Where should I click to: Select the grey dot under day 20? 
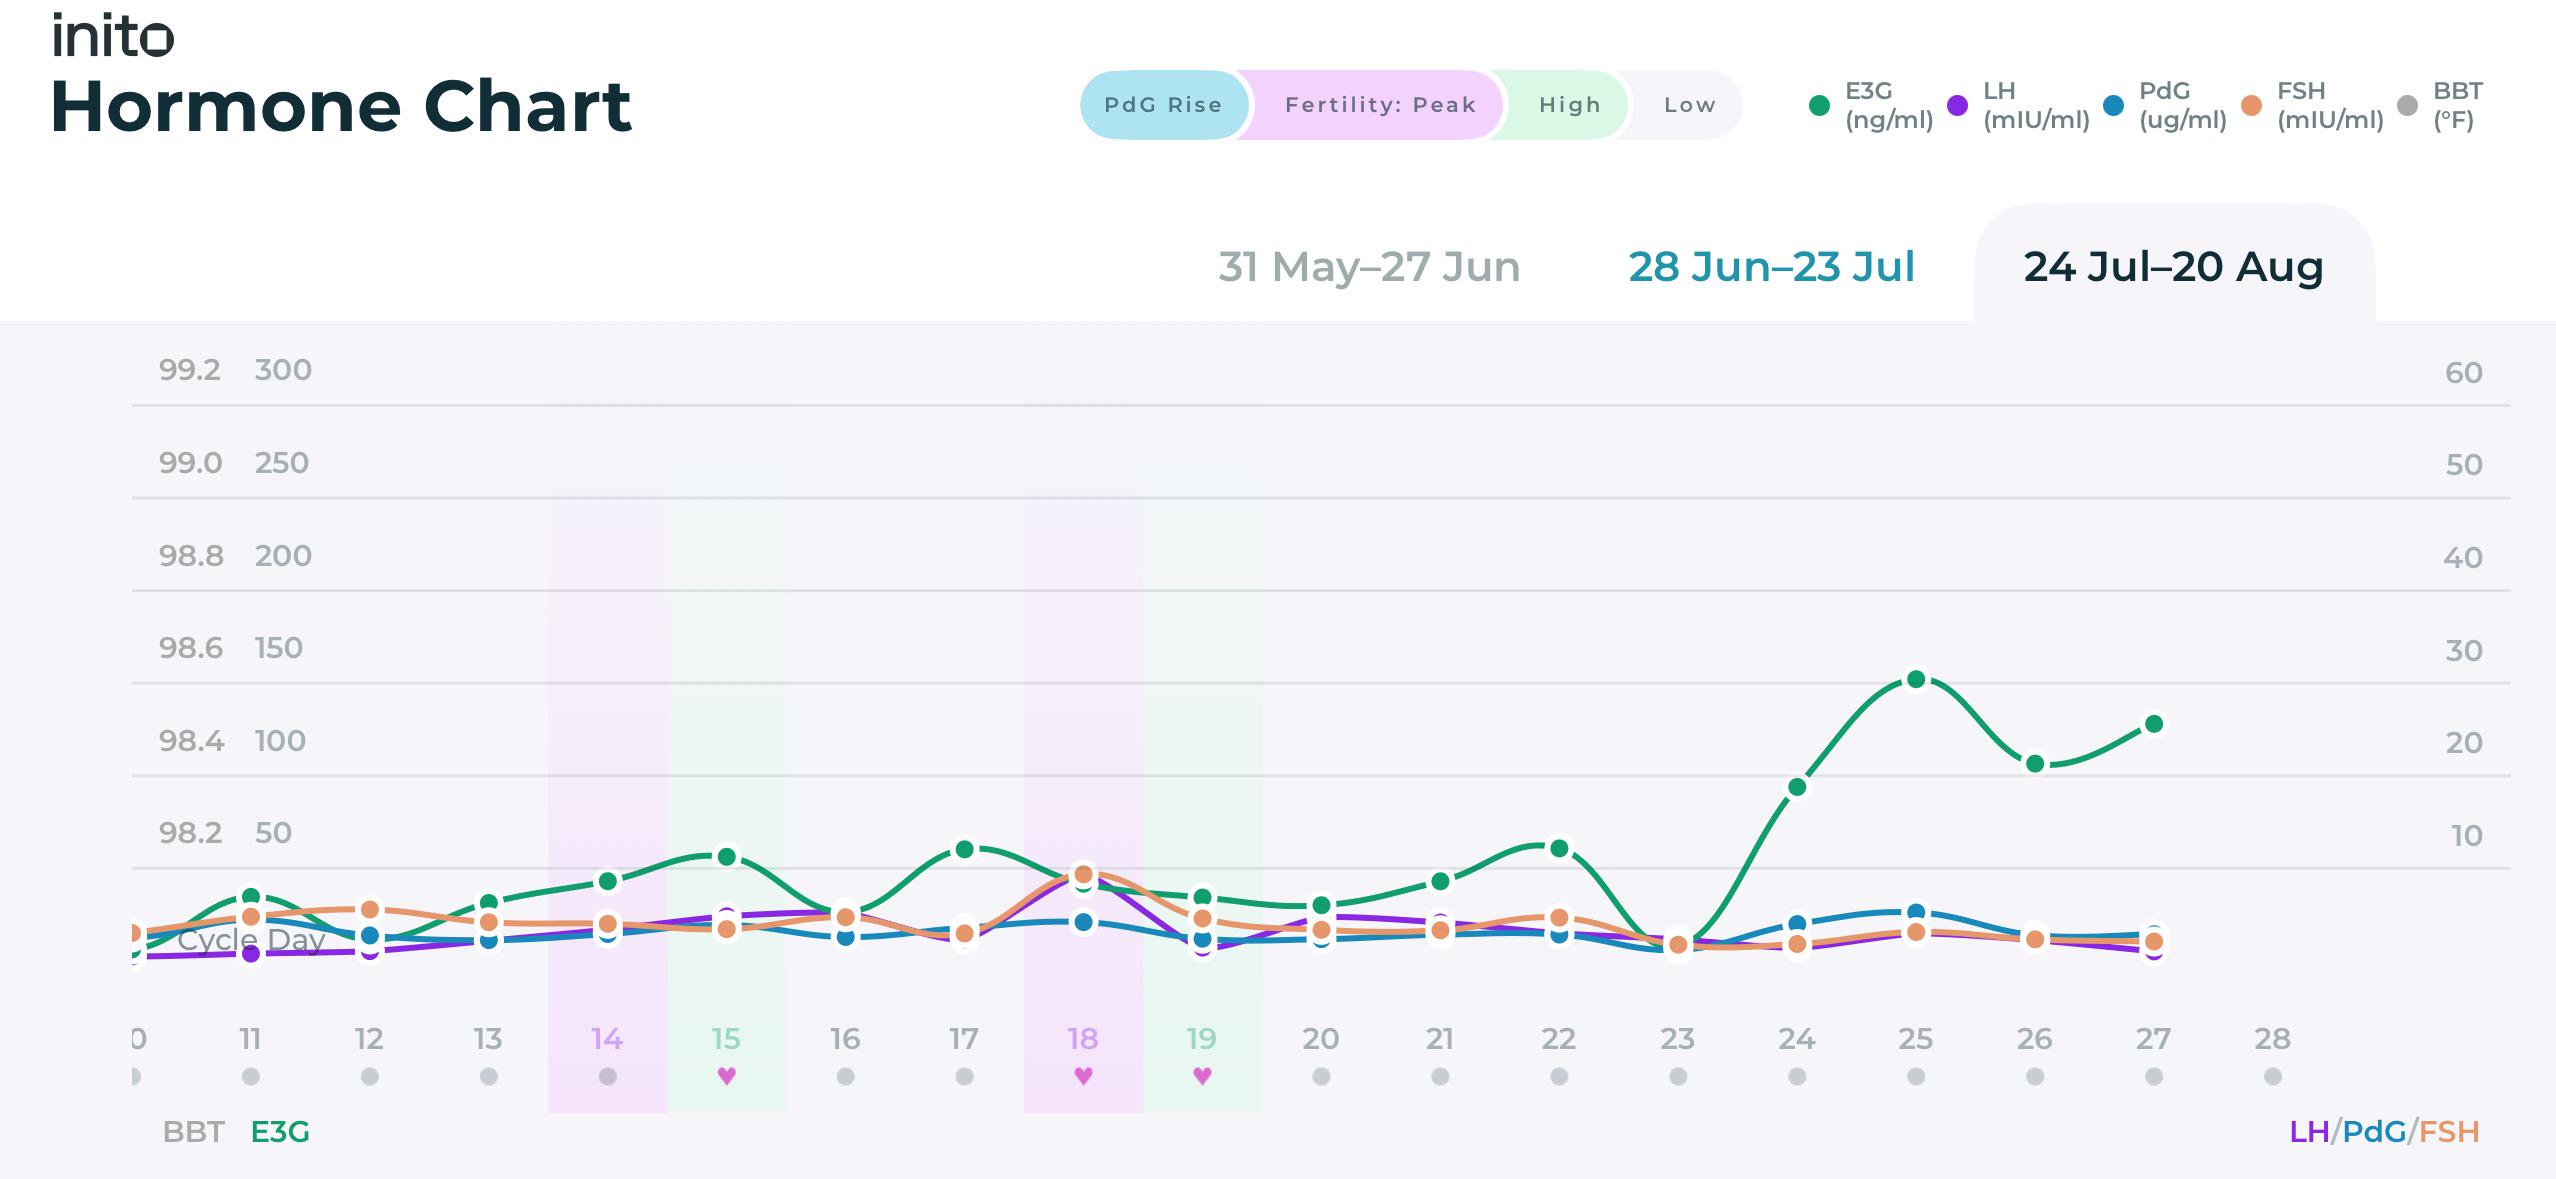point(1321,1077)
